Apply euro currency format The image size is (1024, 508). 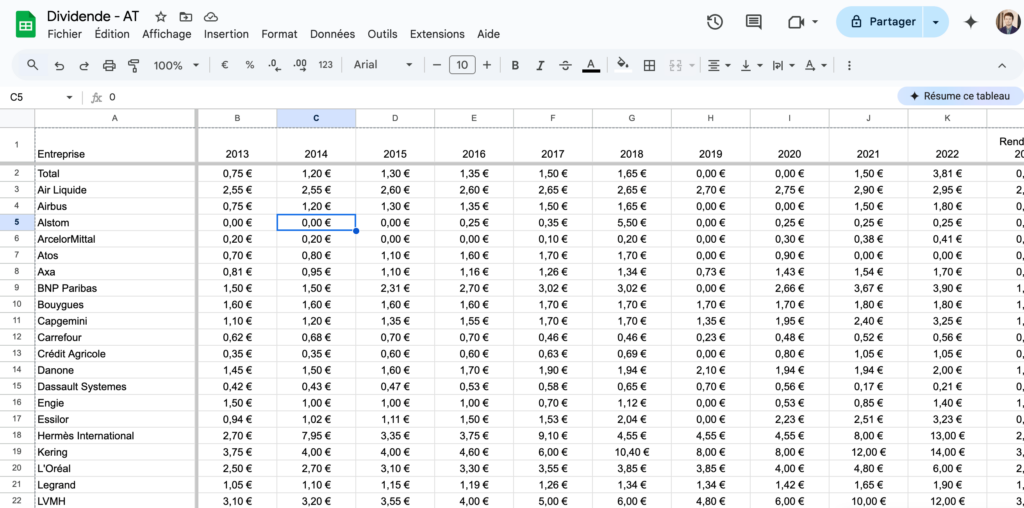[225, 65]
